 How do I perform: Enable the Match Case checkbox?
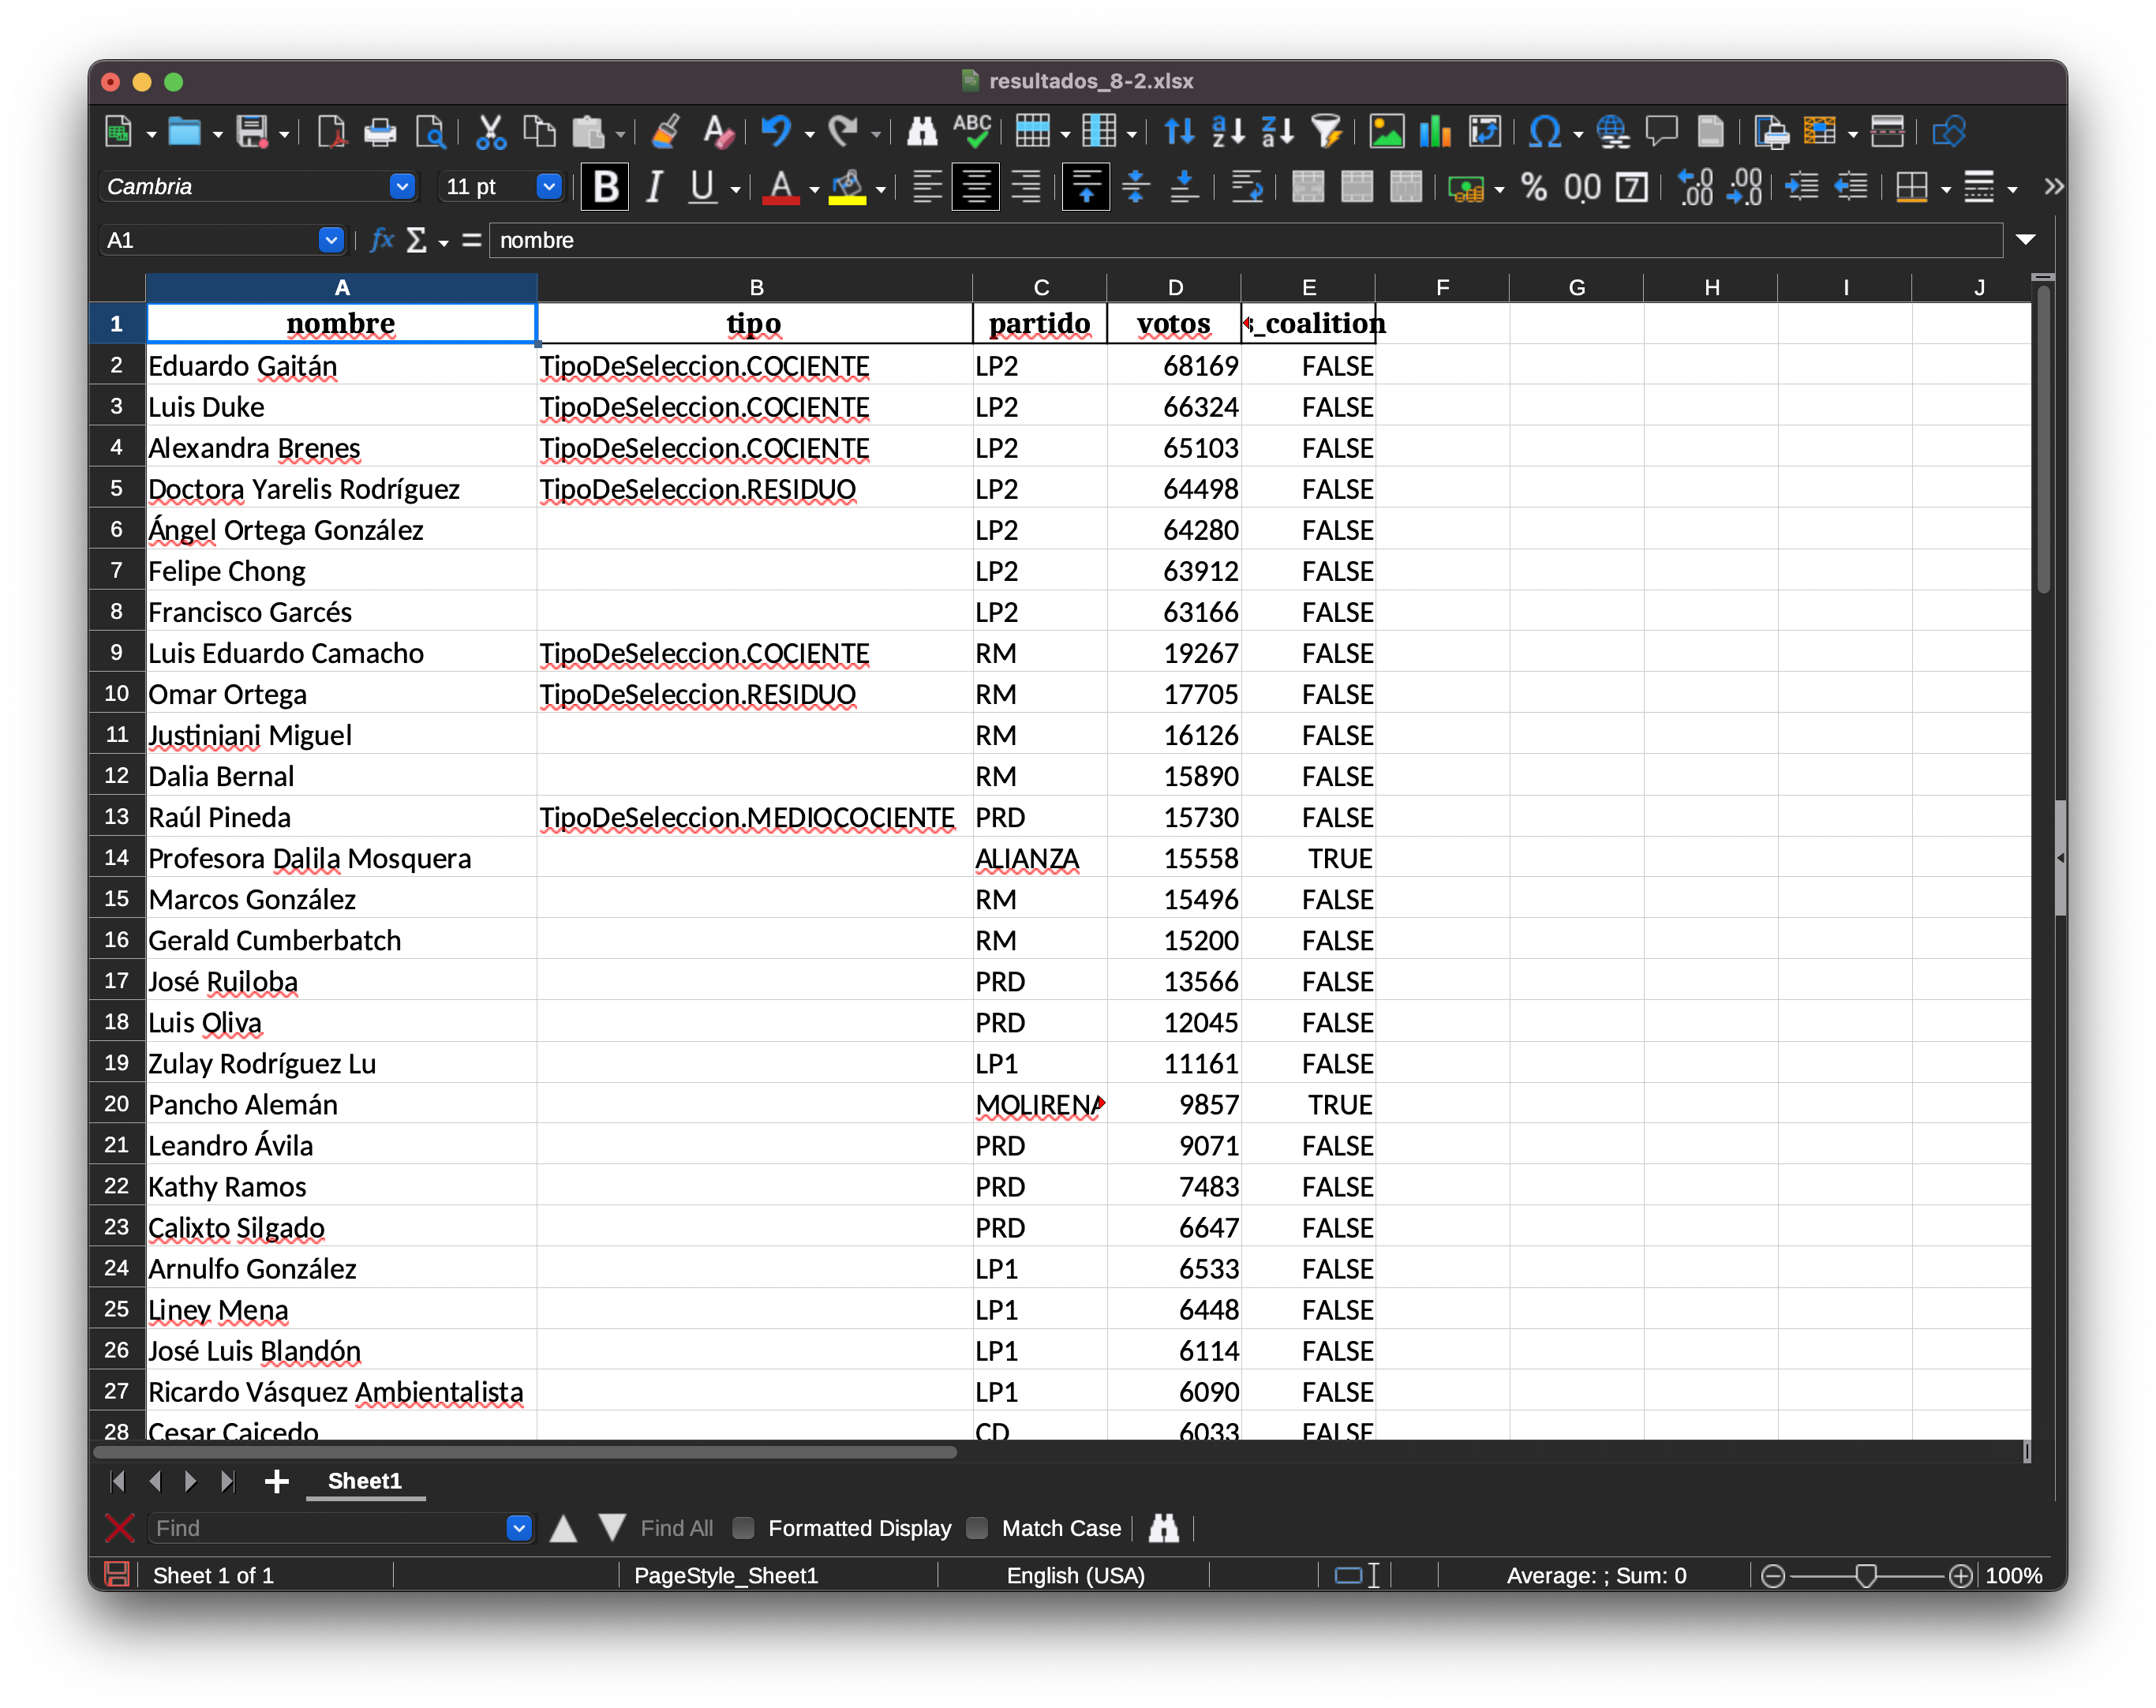point(977,1528)
